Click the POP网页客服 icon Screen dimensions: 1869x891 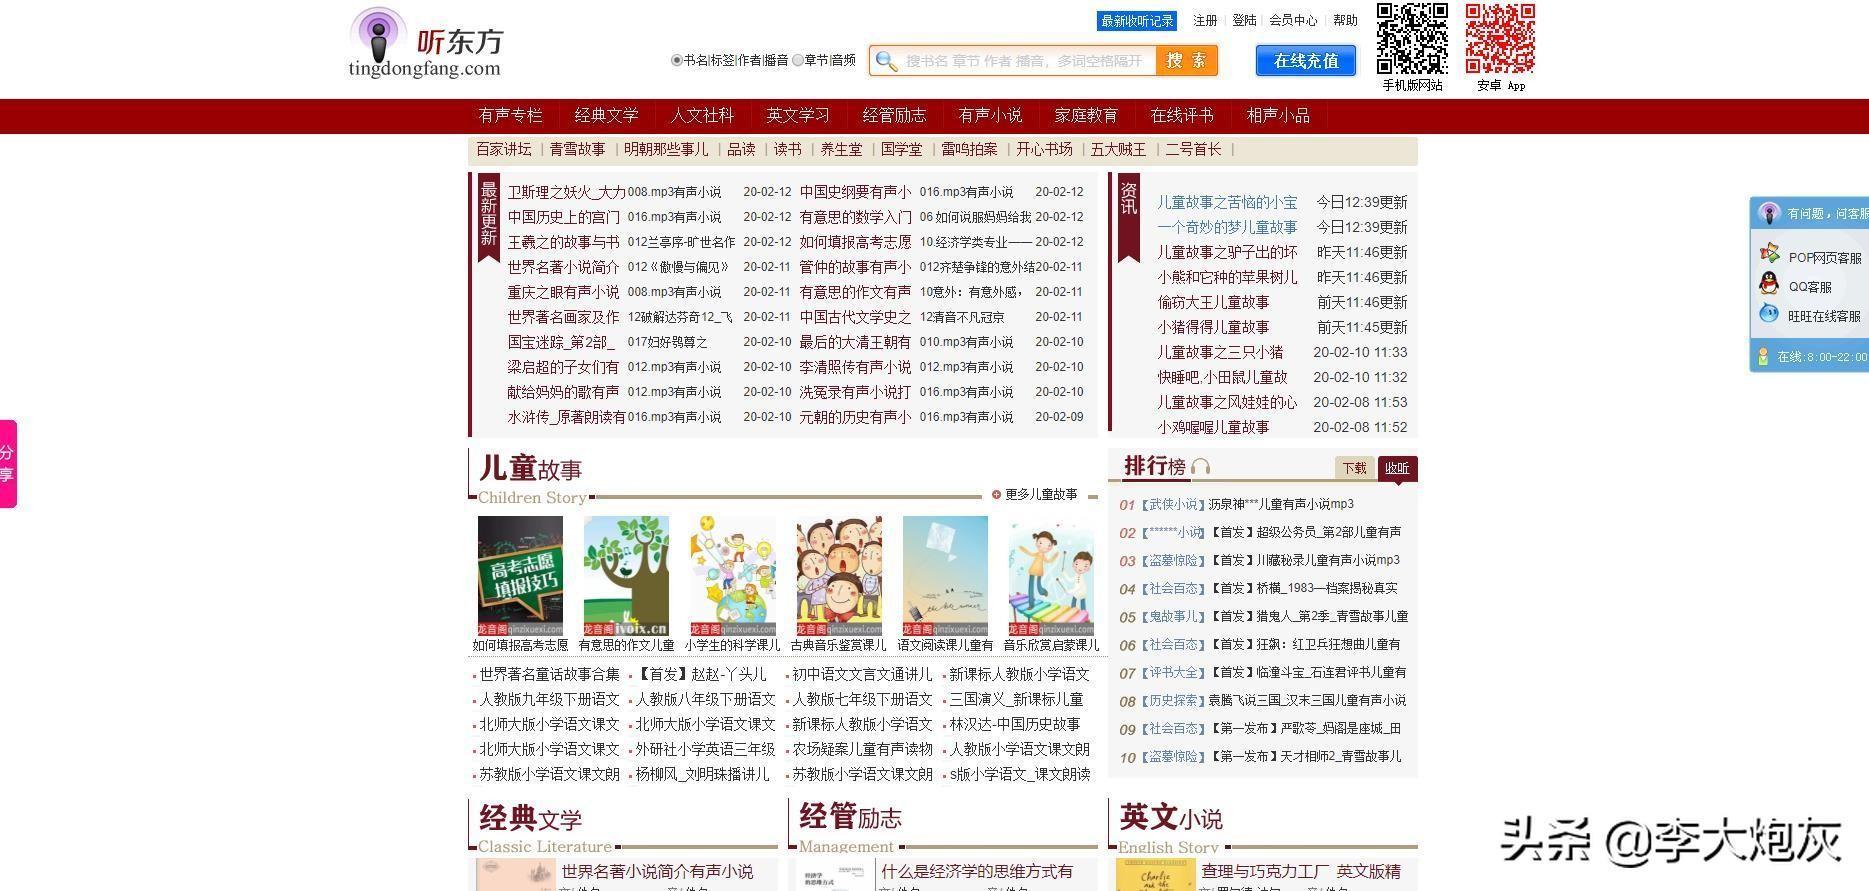[x=1769, y=255]
